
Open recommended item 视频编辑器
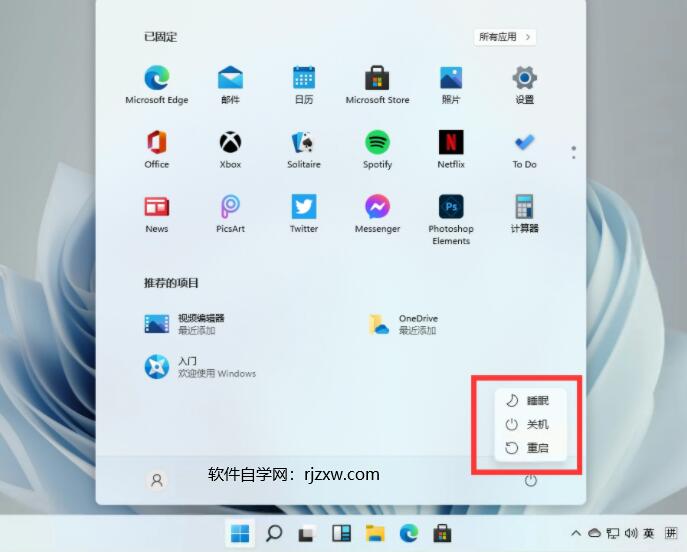click(x=184, y=324)
